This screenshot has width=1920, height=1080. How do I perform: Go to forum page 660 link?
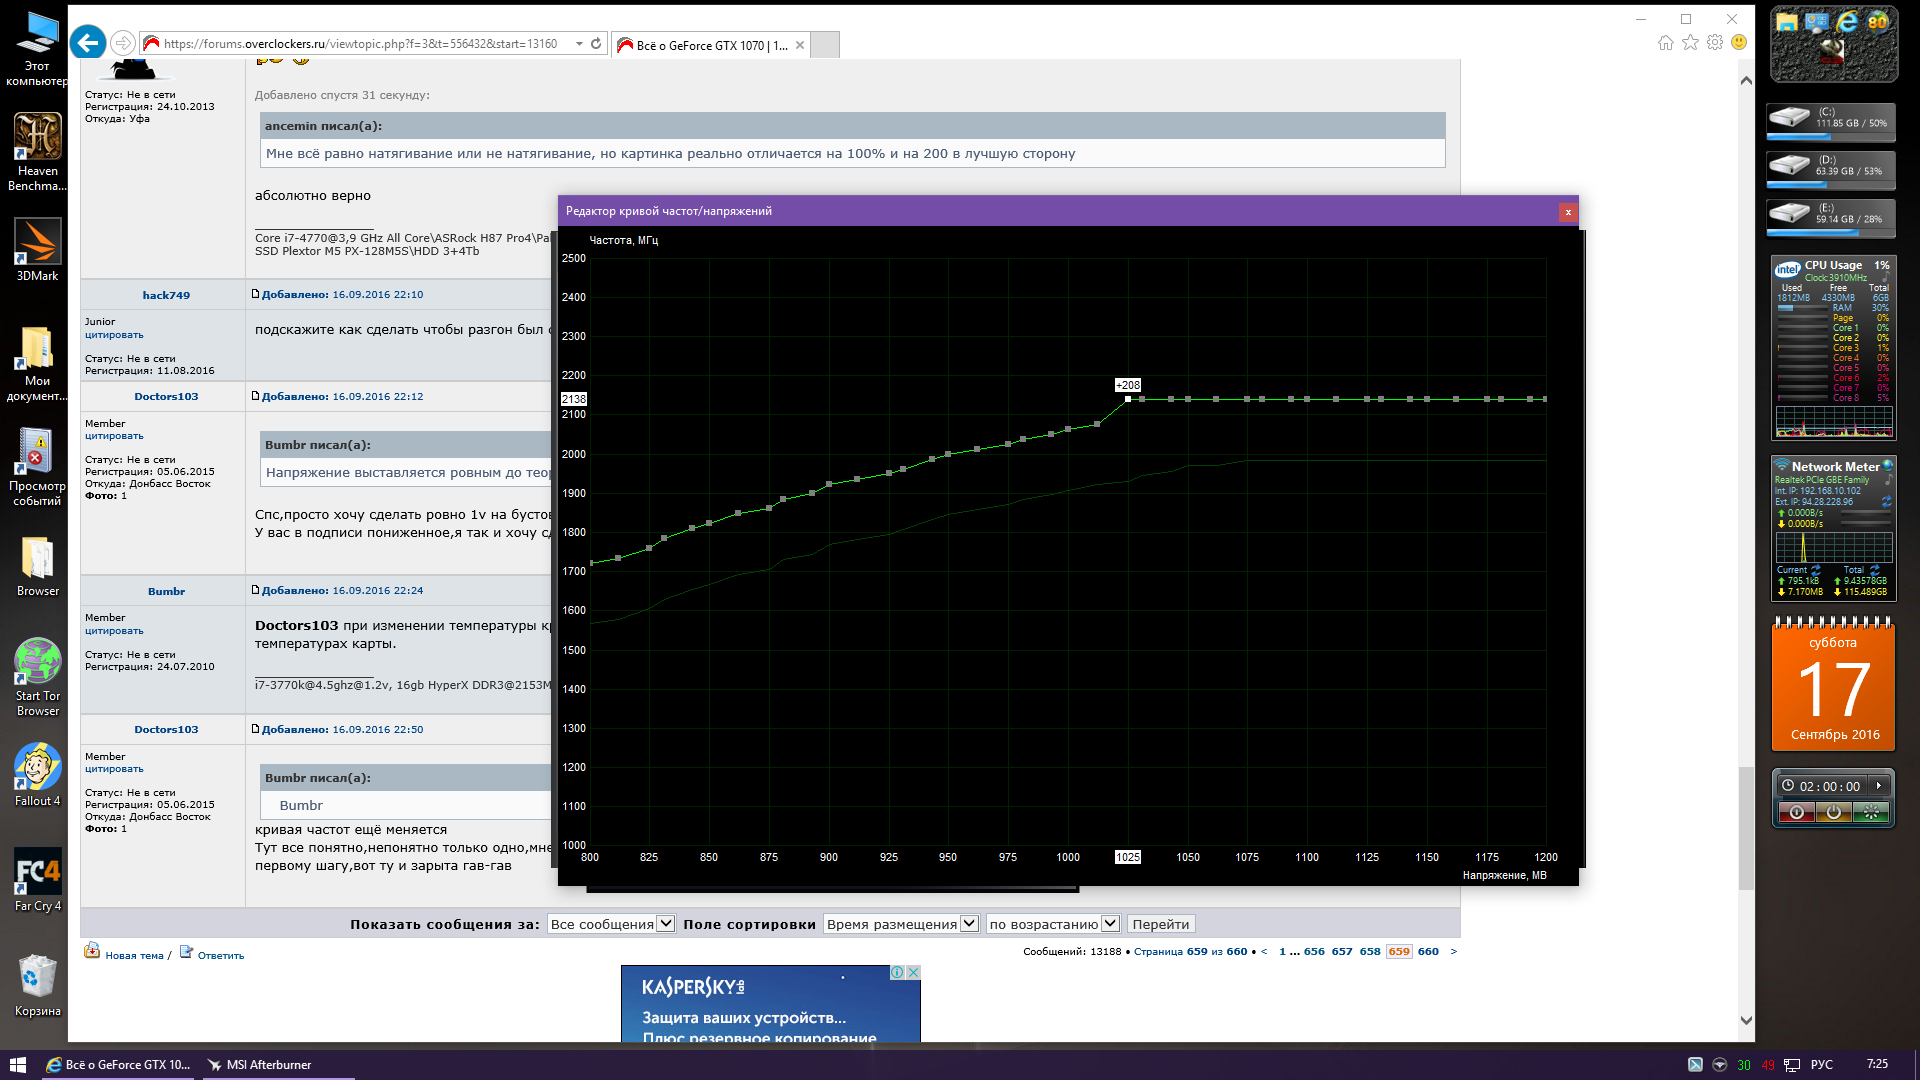click(1428, 952)
